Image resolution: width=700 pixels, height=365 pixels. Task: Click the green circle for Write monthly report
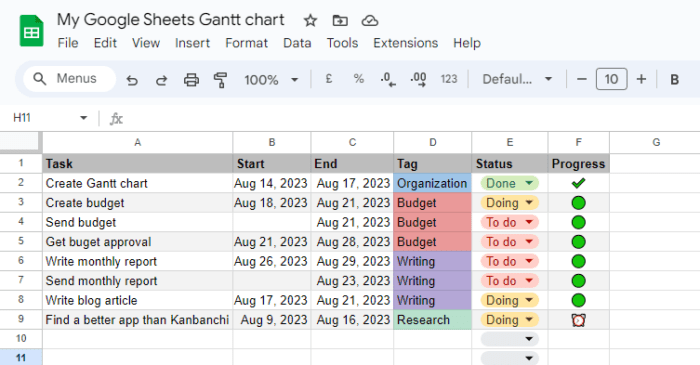click(x=578, y=261)
